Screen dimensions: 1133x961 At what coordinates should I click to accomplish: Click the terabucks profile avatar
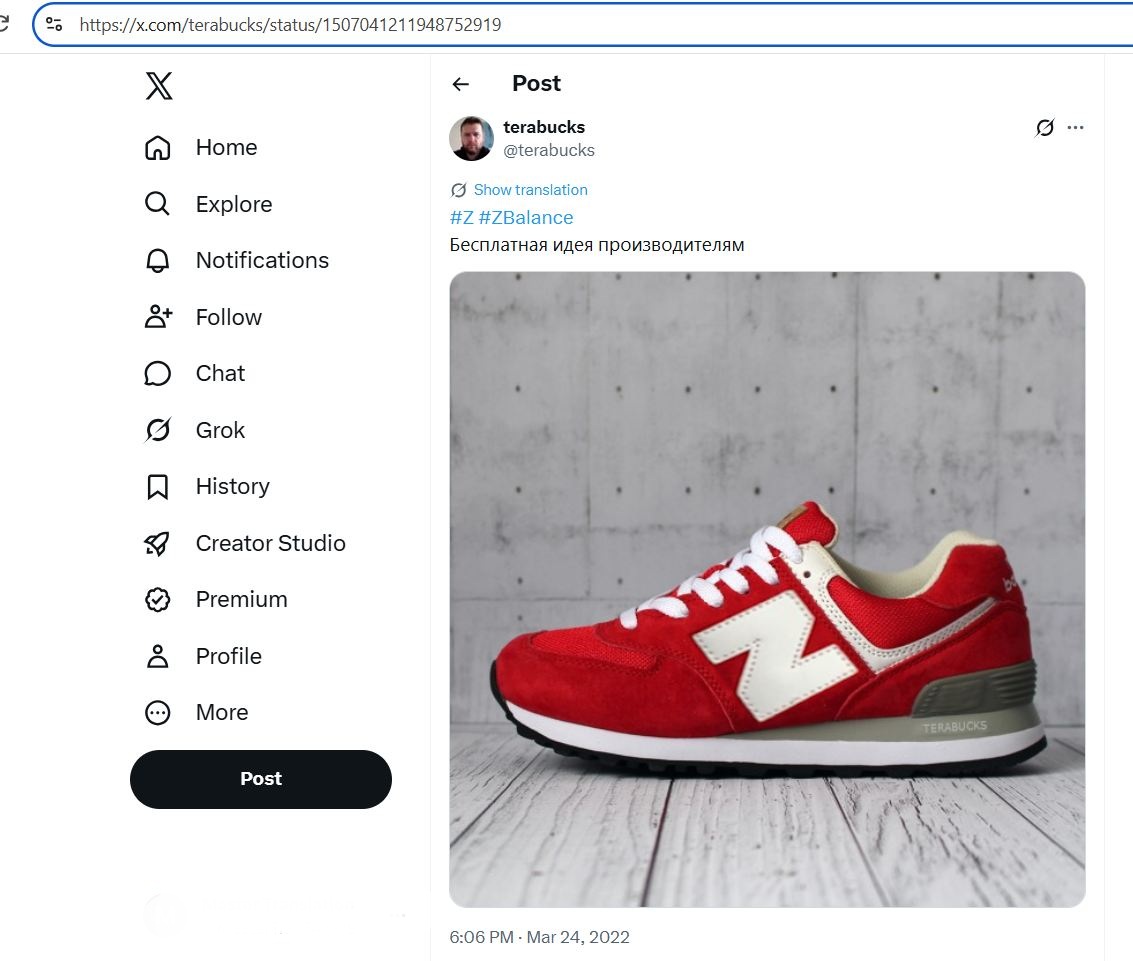pyautogui.click(x=471, y=138)
